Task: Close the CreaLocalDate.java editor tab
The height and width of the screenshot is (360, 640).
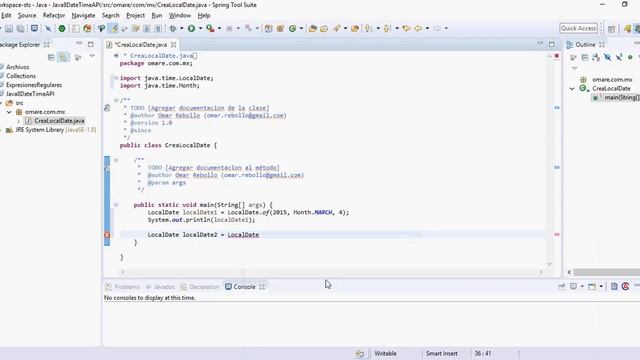Action: tap(173, 45)
